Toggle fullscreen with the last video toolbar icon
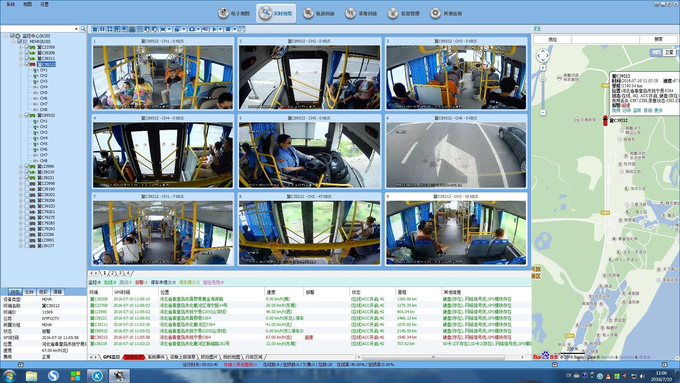This screenshot has height=383, width=680. (x=242, y=29)
